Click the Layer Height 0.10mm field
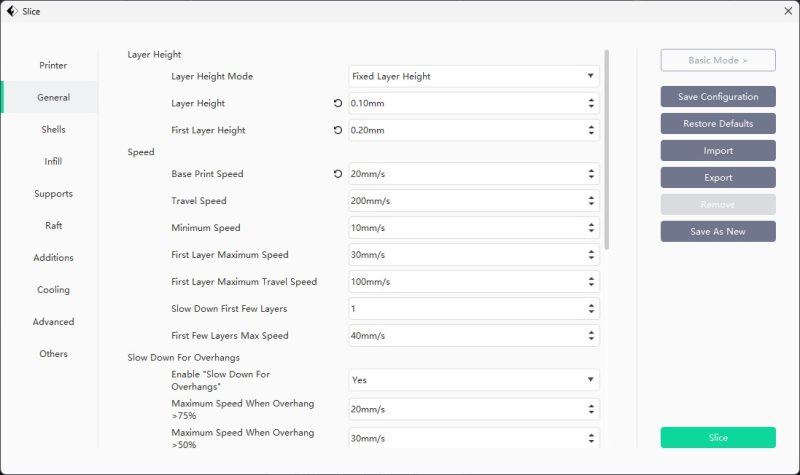 [x=474, y=103]
